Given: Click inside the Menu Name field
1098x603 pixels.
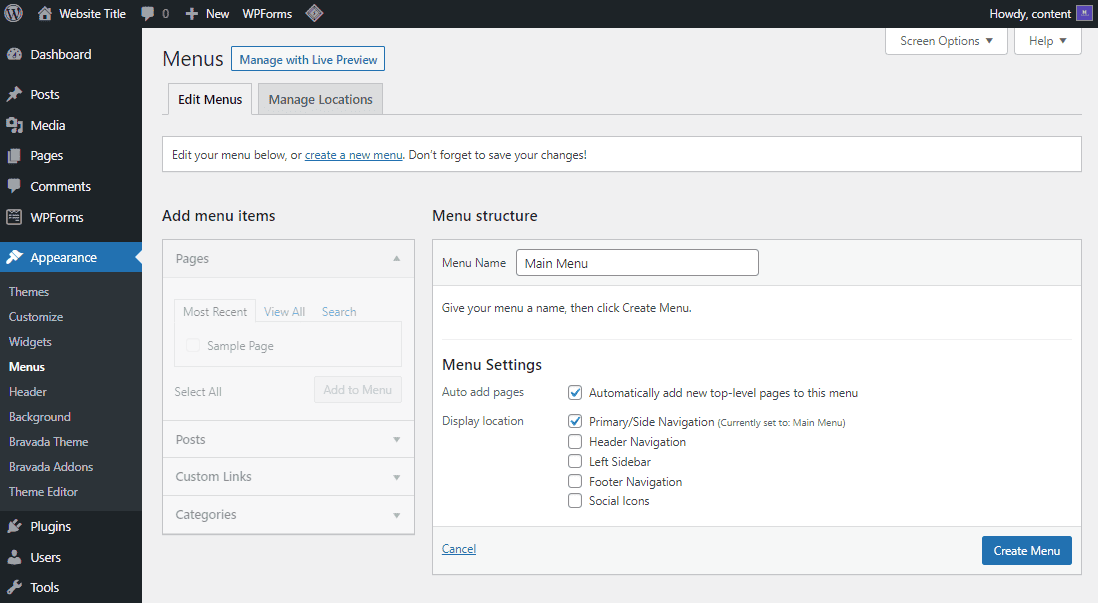Looking at the screenshot, I should coord(636,262).
